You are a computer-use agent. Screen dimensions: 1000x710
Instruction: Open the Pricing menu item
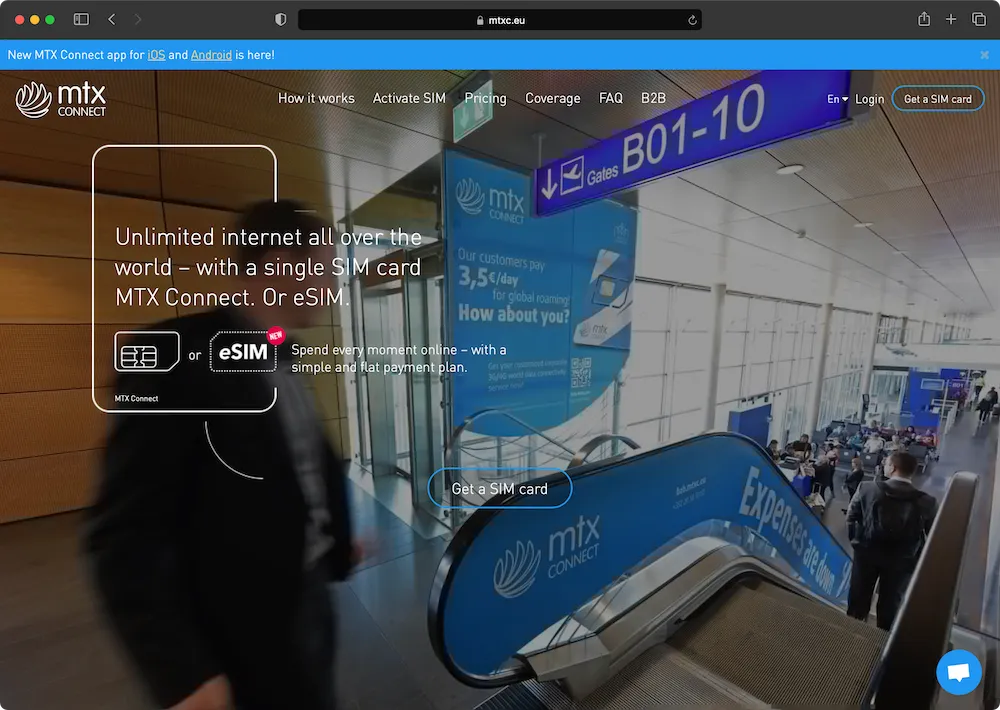point(485,98)
